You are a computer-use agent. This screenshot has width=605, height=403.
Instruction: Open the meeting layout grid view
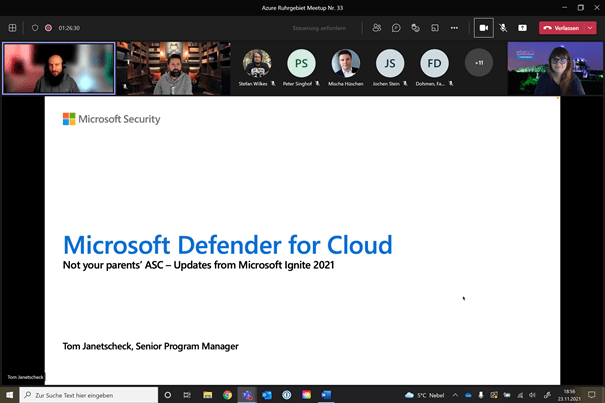(x=12, y=28)
